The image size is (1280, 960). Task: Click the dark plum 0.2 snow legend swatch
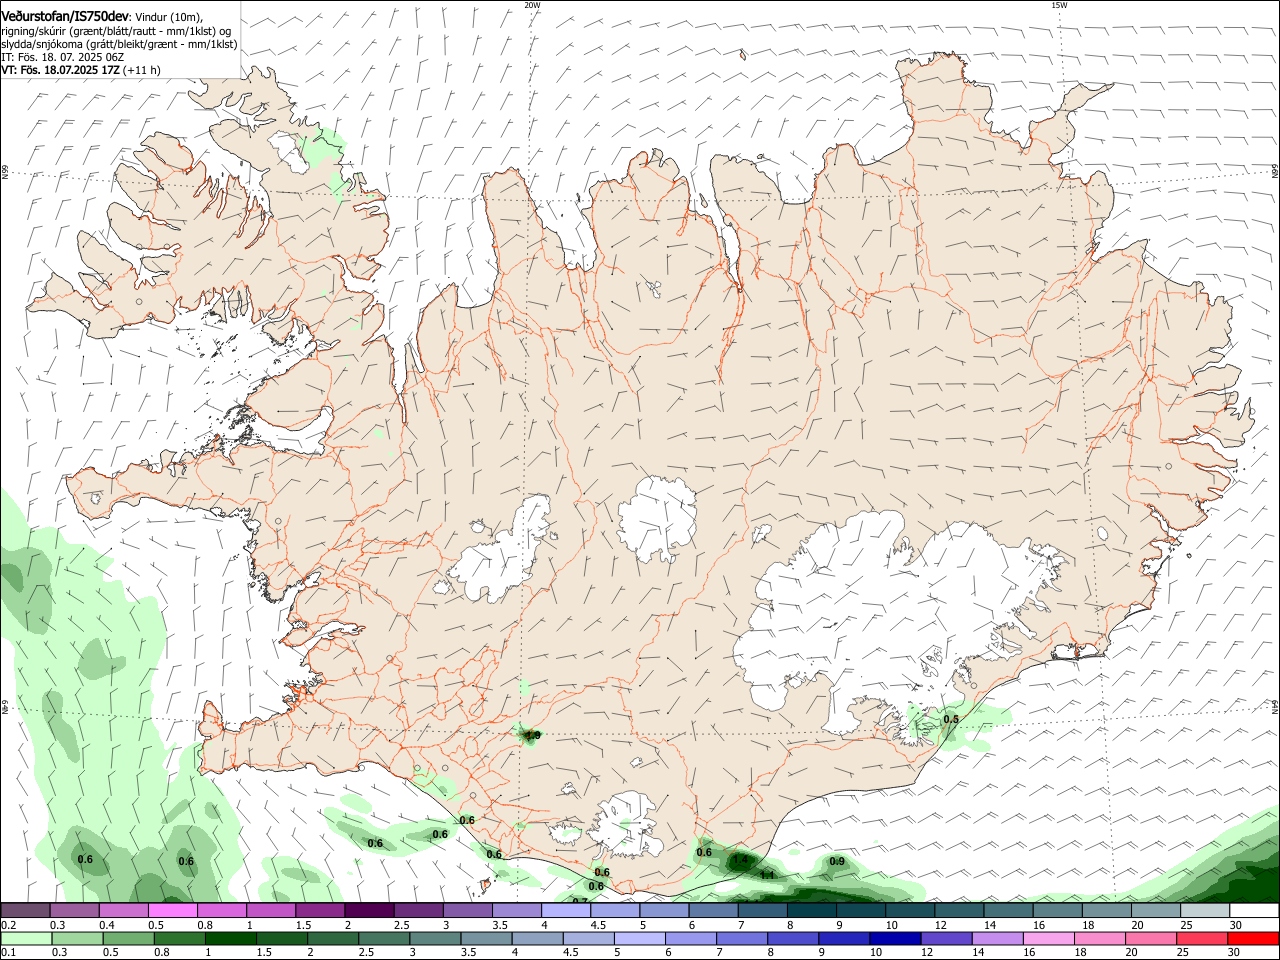click(x=25, y=911)
